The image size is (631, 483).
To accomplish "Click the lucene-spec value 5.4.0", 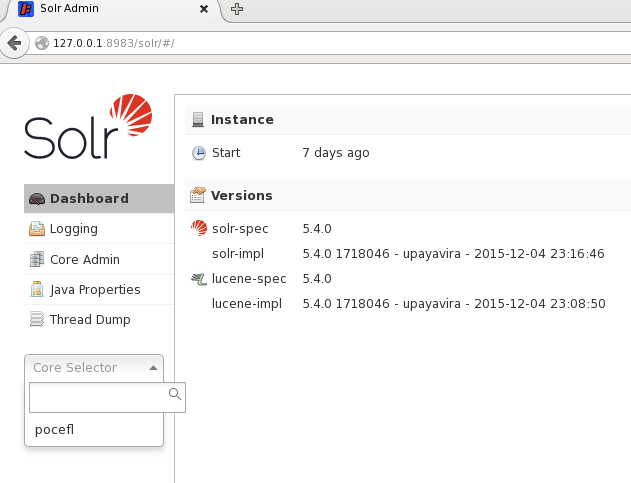I will [x=317, y=279].
